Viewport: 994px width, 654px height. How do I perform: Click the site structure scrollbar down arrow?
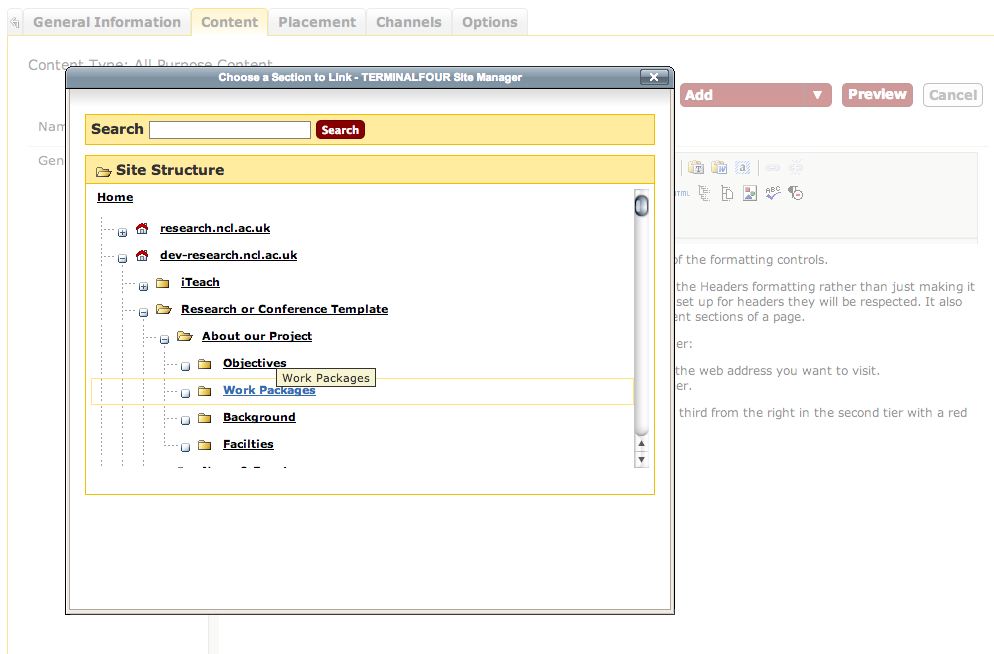click(642, 459)
